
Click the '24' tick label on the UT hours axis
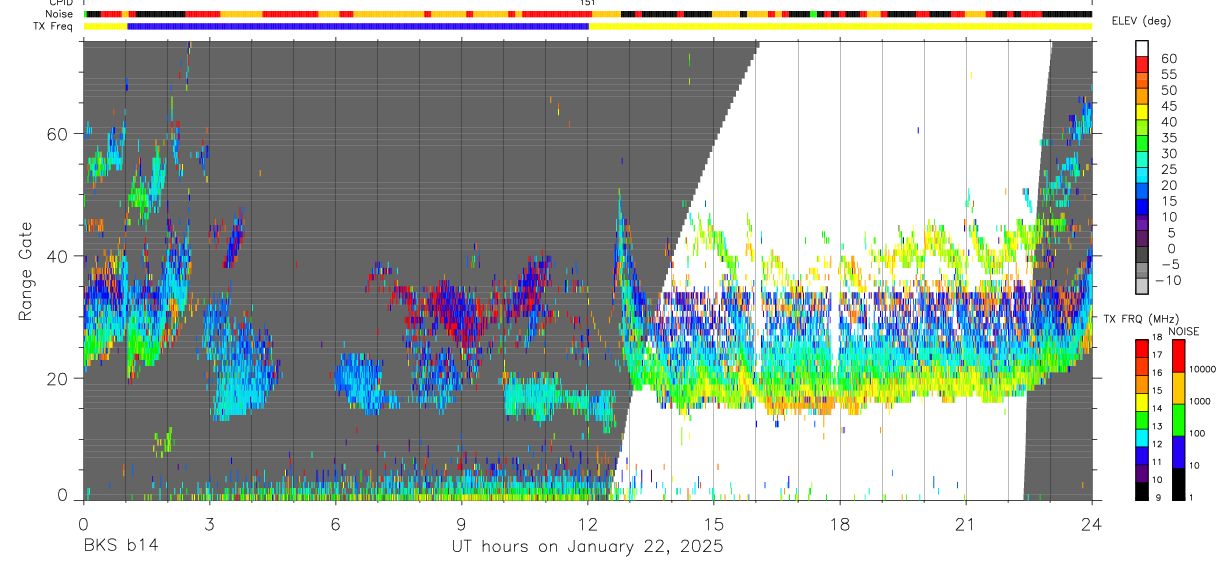1092,524
